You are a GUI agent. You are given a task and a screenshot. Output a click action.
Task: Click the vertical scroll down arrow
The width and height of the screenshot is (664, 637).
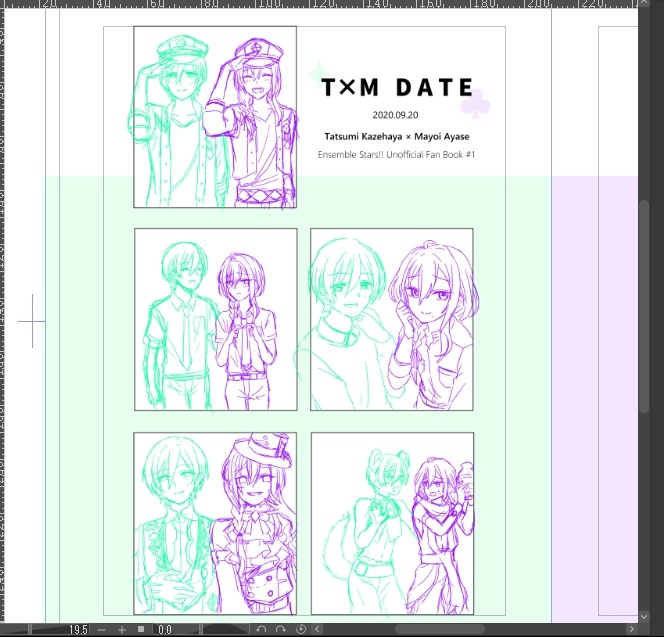tap(644, 617)
